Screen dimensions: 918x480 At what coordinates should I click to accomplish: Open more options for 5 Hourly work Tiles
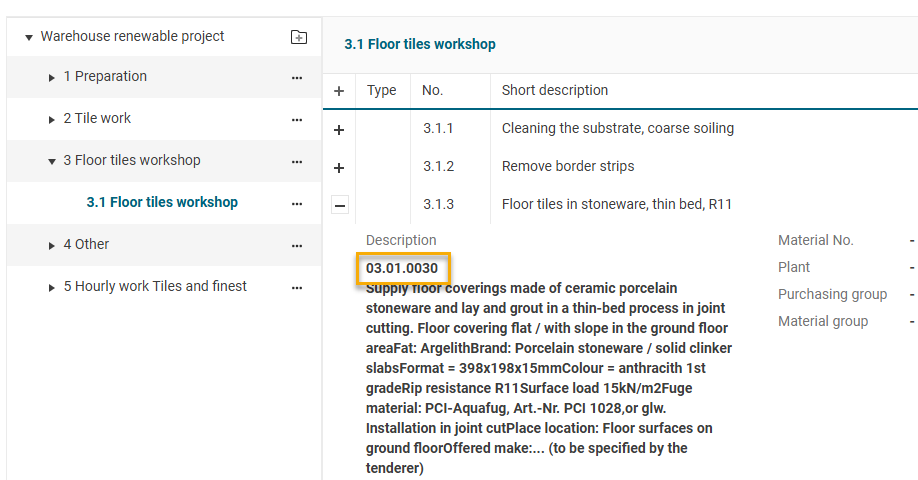click(x=297, y=287)
